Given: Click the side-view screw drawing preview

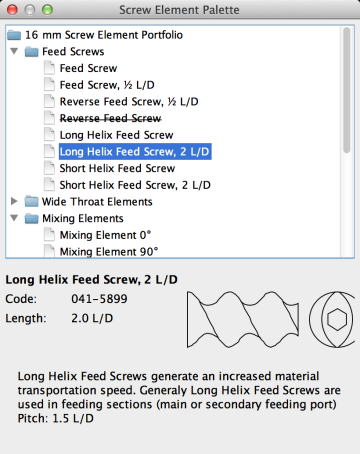Looking at the screenshot, I should point(243,320).
